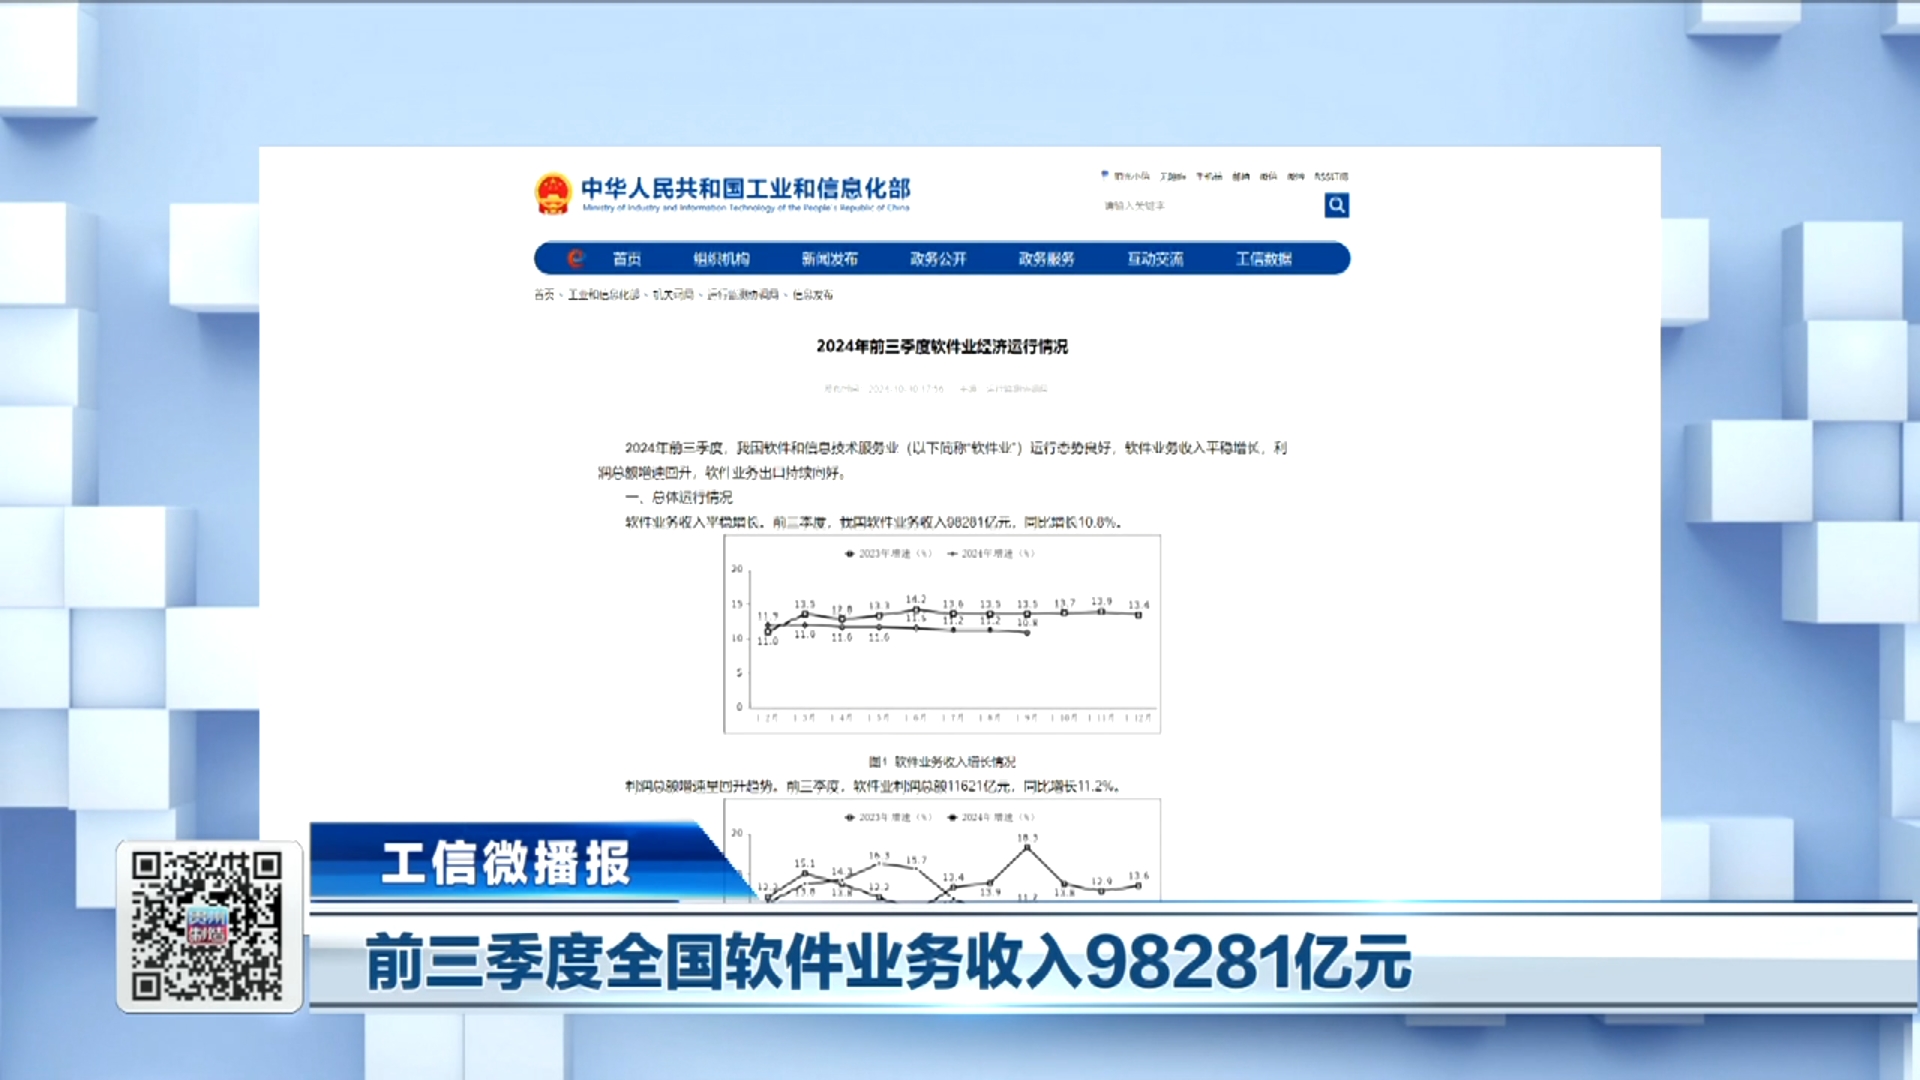Click the QR code image
Screen dimensions: 1920x1080
click(x=208, y=925)
